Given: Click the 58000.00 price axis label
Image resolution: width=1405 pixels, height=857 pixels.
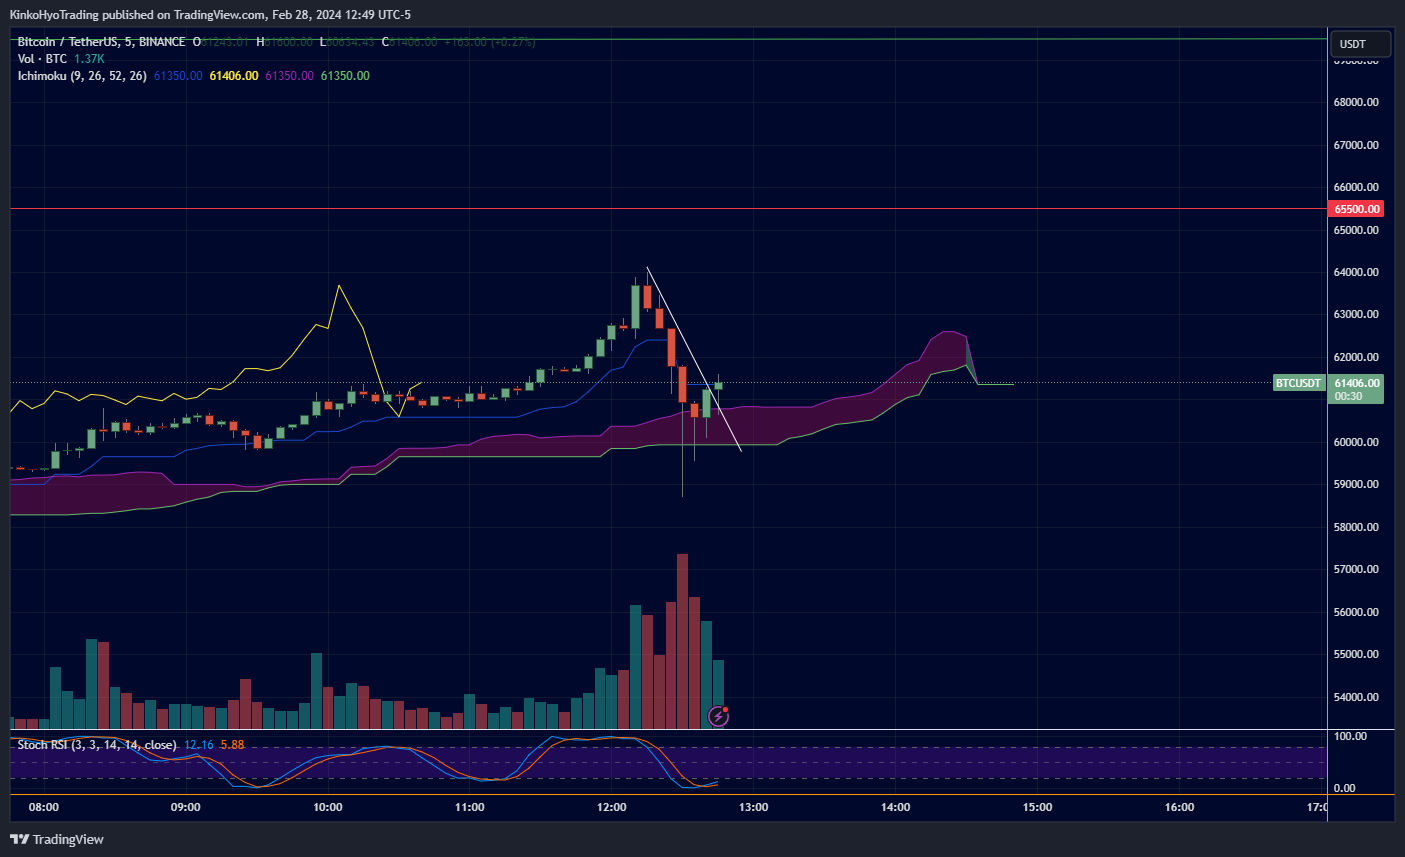Looking at the screenshot, I should [1357, 527].
